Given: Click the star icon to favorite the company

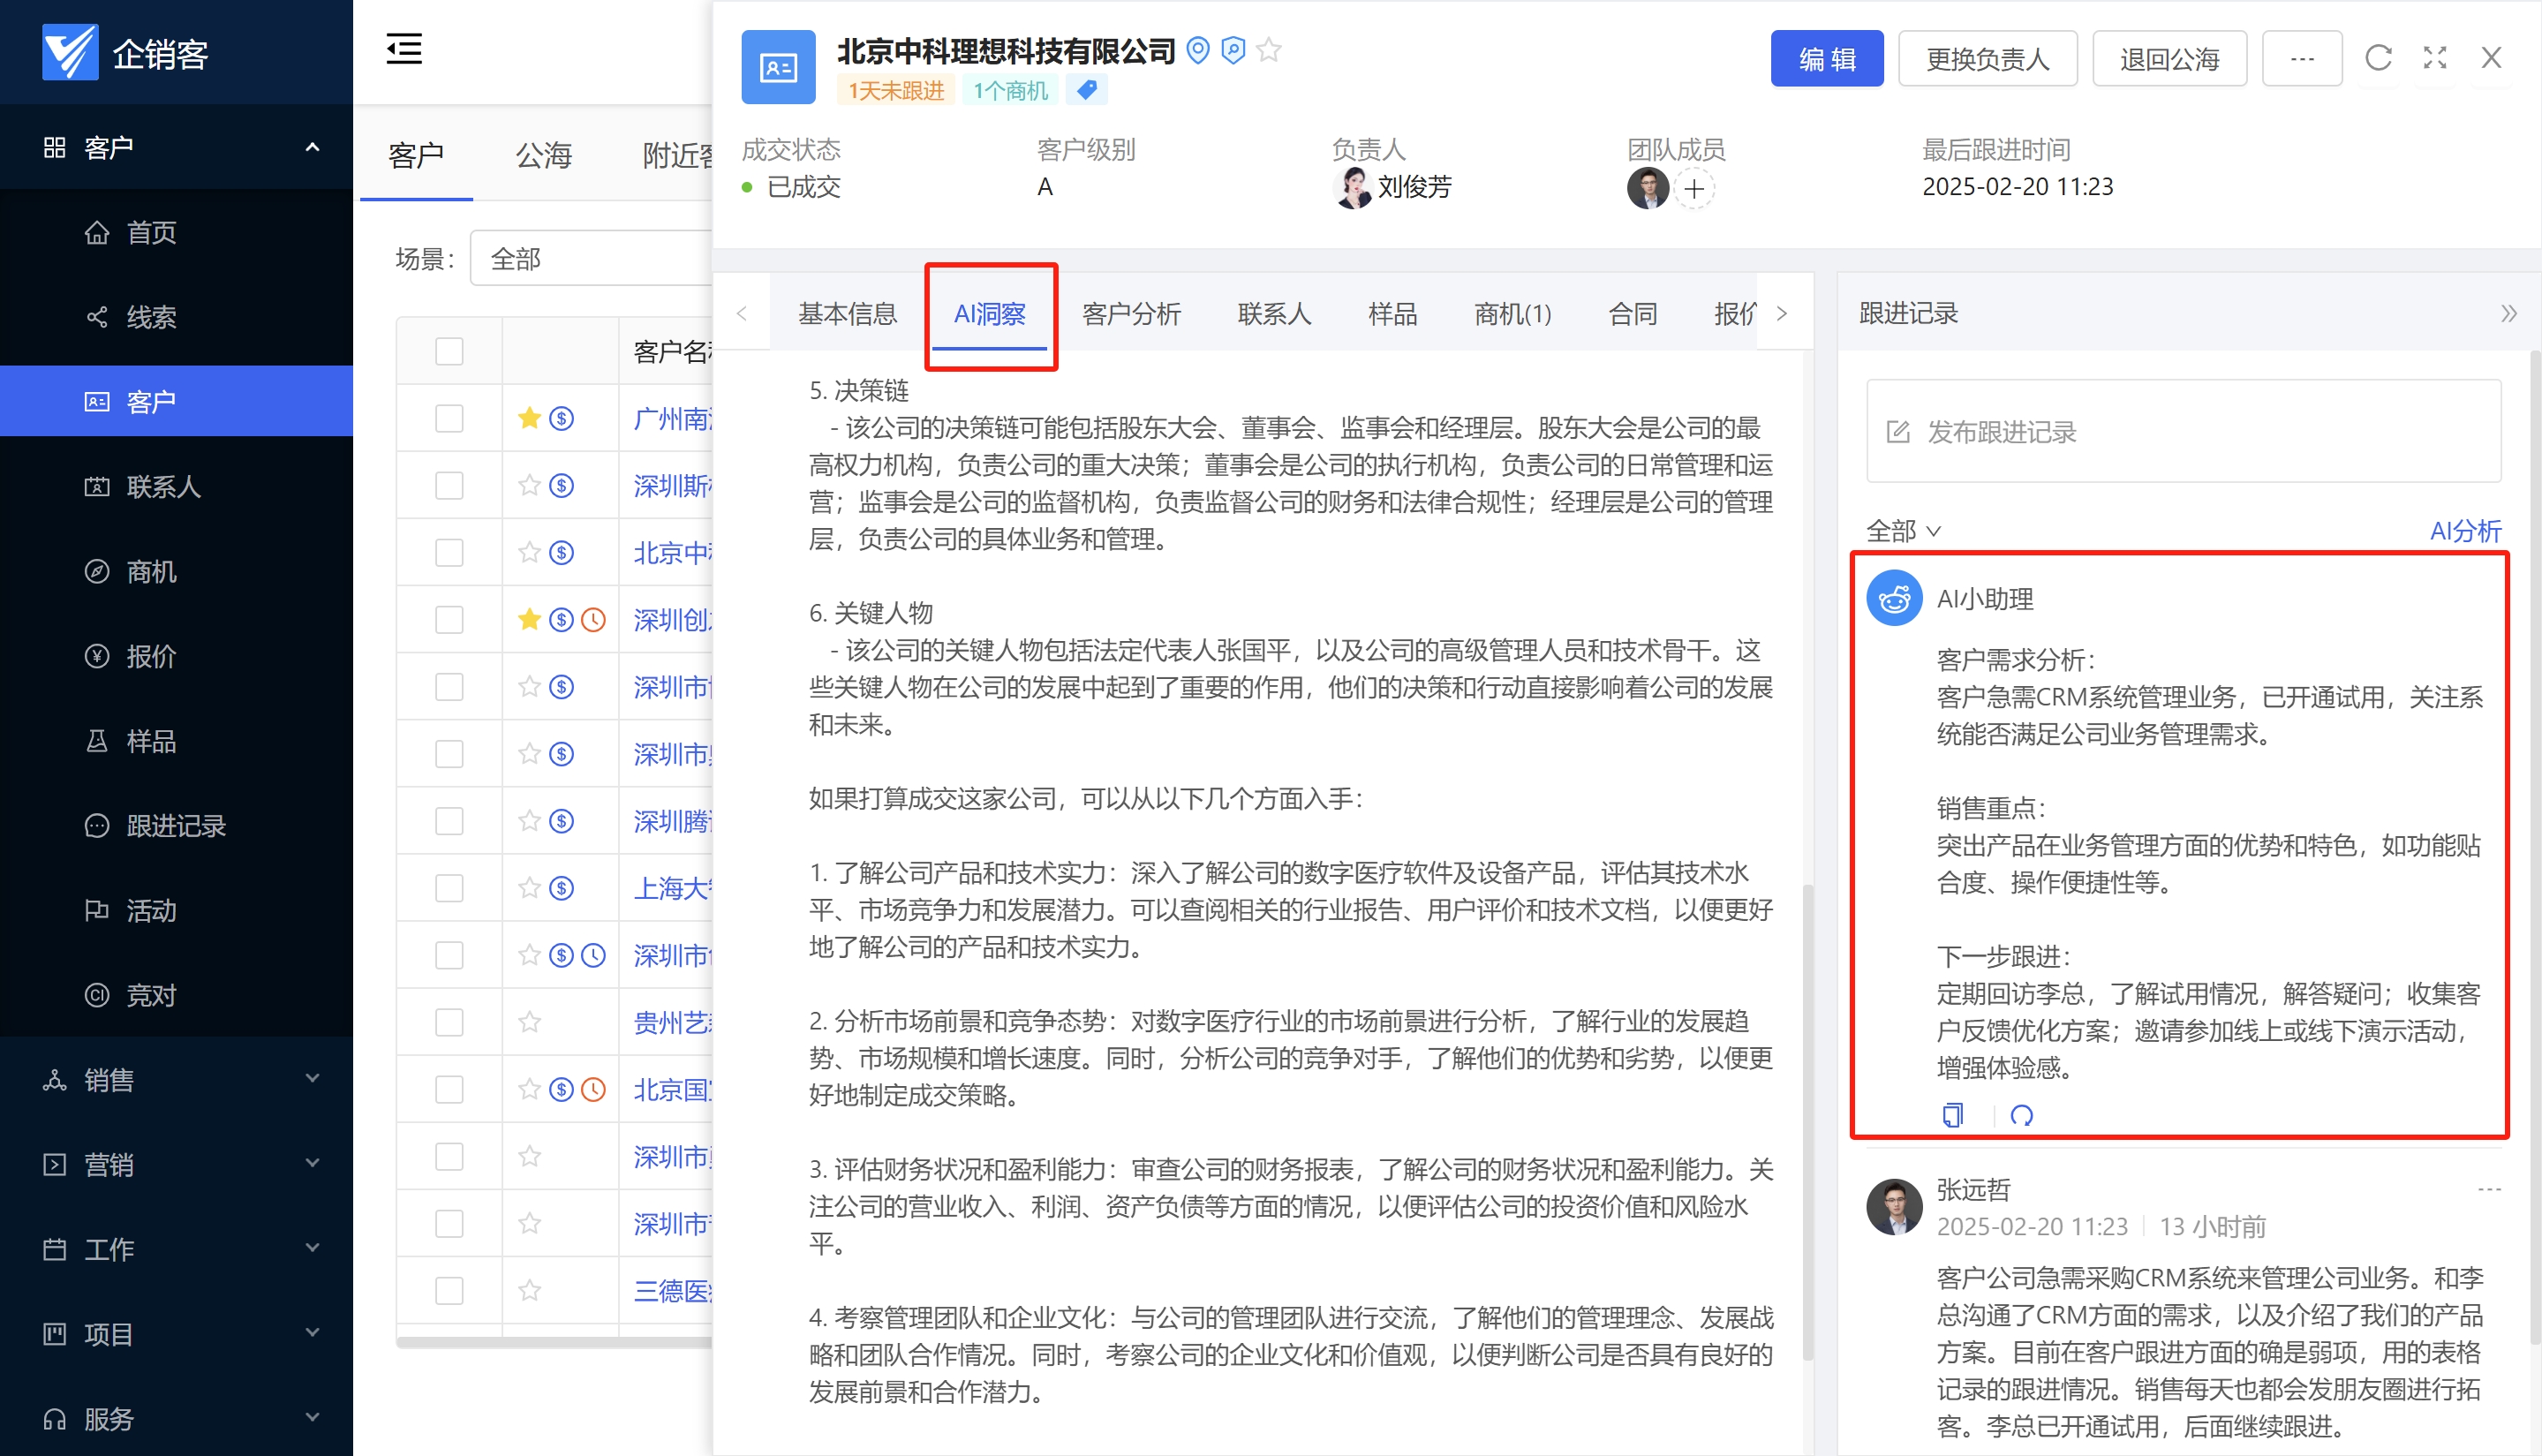Looking at the screenshot, I should tap(1269, 51).
